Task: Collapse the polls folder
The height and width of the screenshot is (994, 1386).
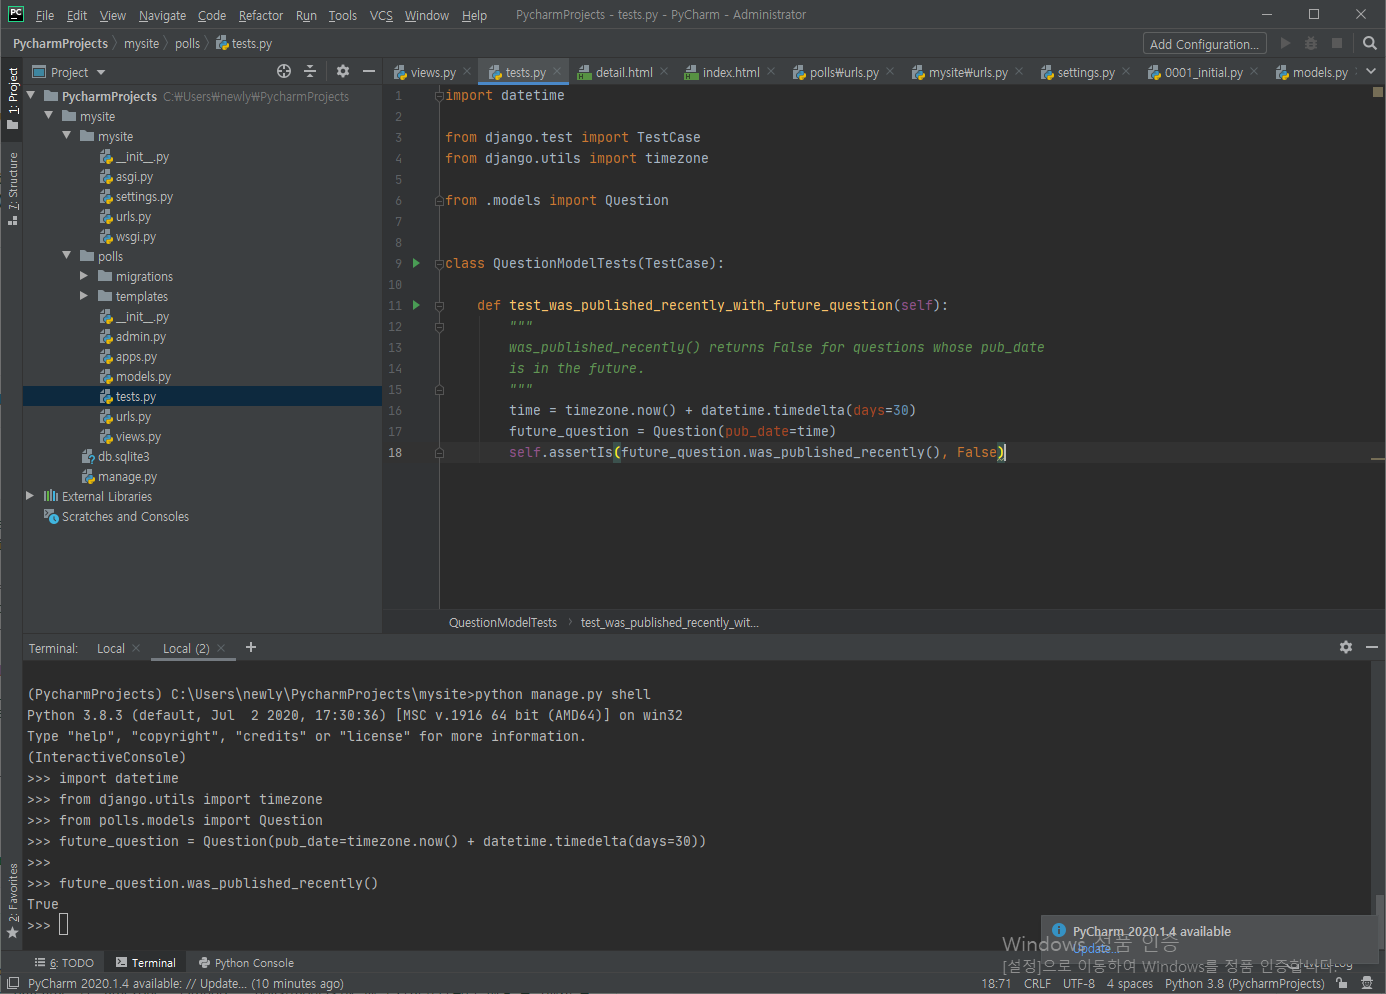Action: (x=66, y=256)
